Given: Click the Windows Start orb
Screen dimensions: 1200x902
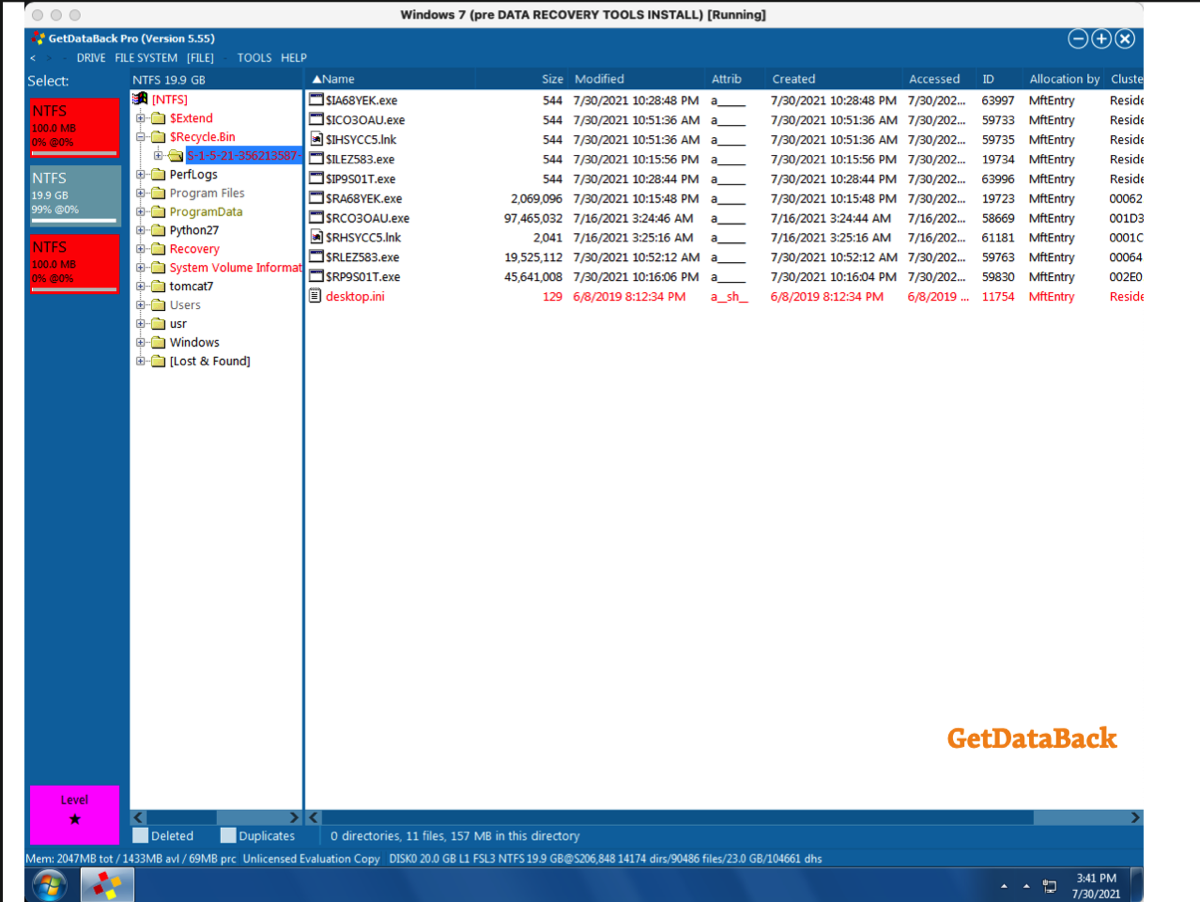Looking at the screenshot, I should (49, 884).
